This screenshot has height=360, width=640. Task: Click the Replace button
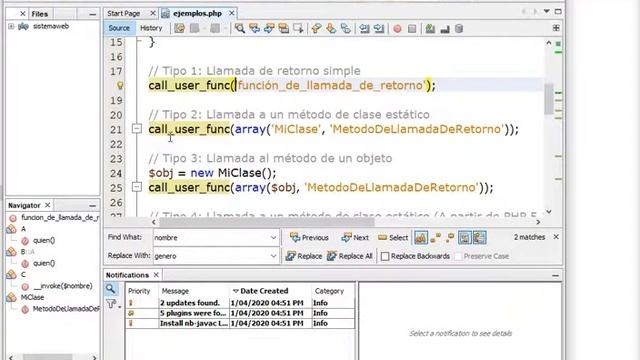pyautogui.click(x=304, y=256)
